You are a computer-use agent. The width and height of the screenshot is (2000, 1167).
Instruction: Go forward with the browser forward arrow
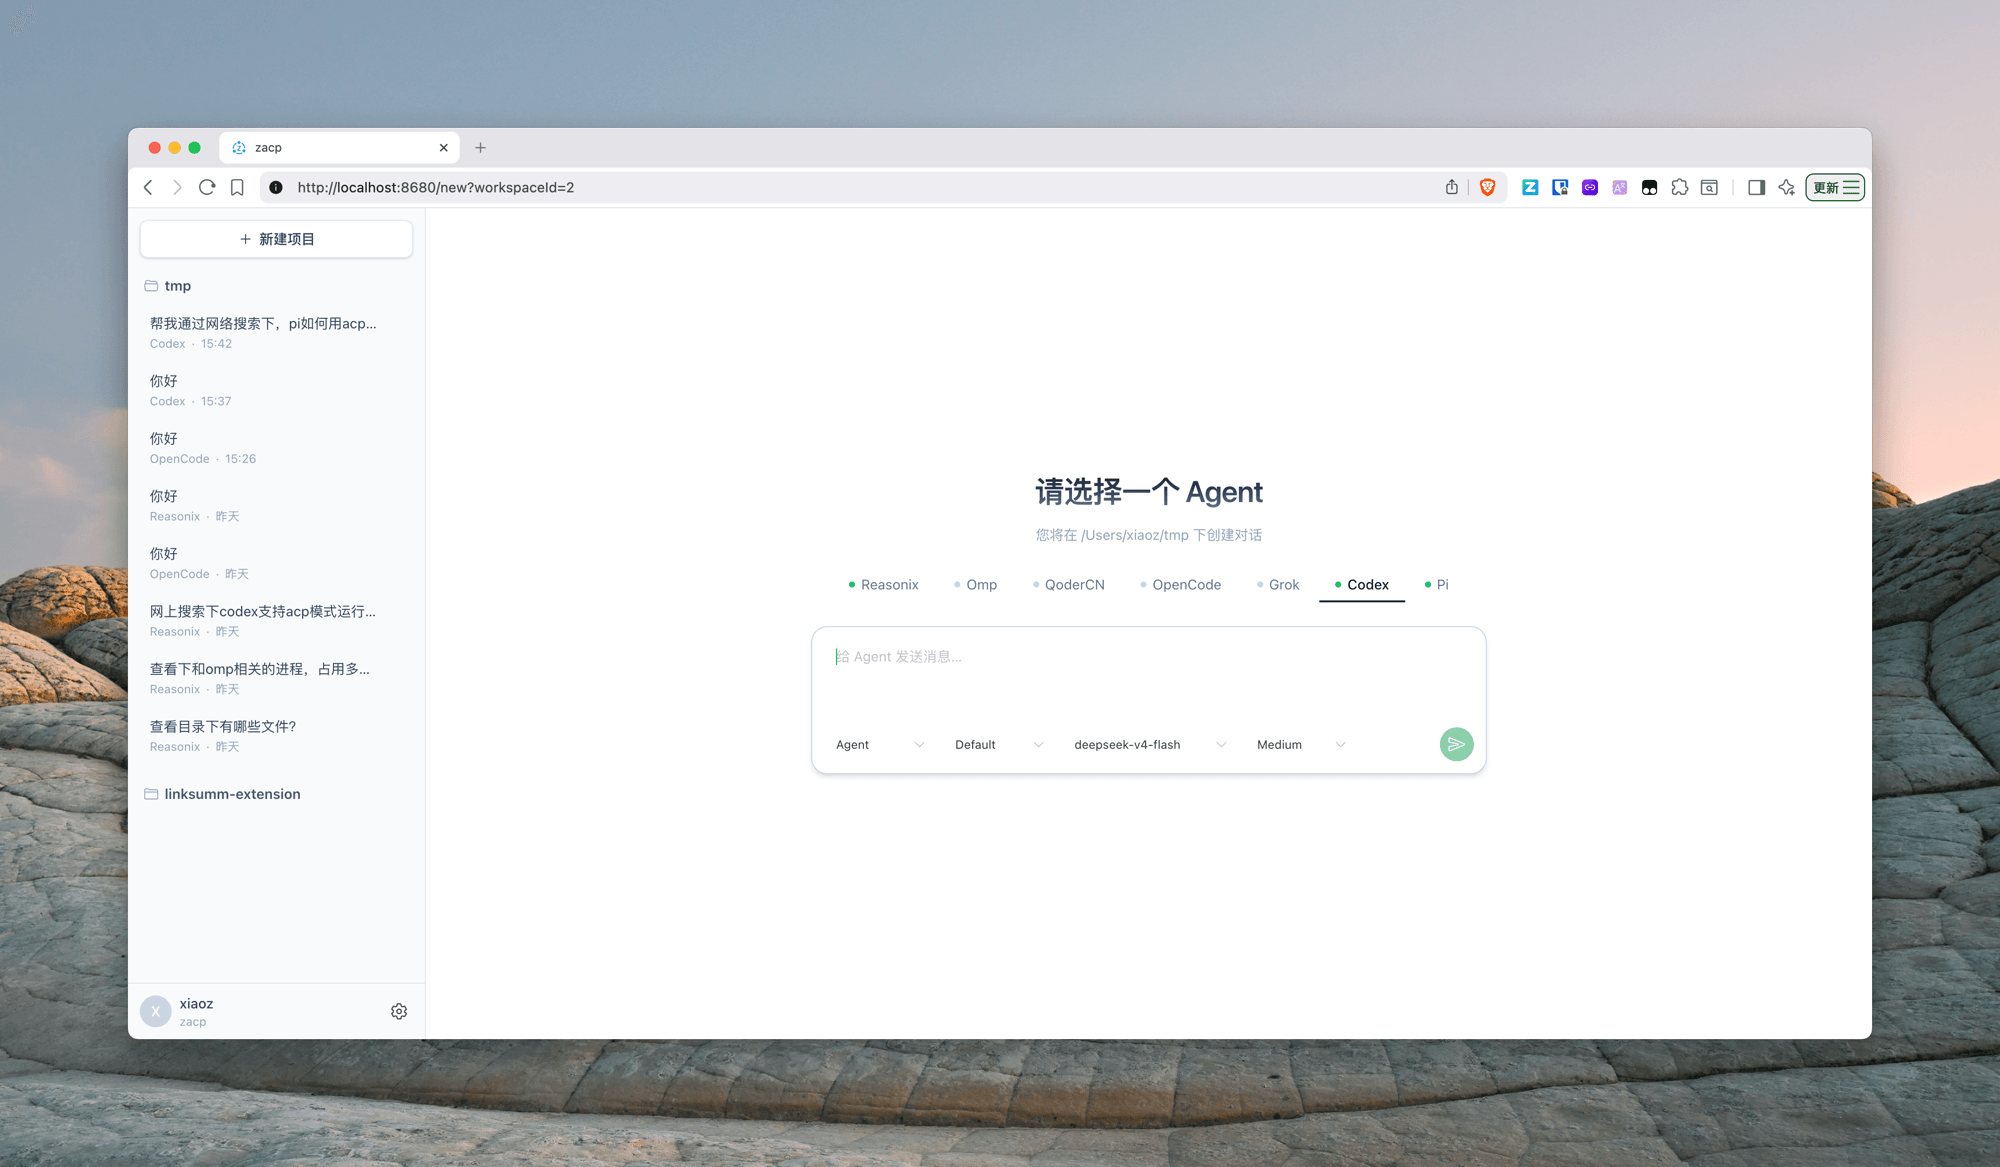tap(177, 187)
